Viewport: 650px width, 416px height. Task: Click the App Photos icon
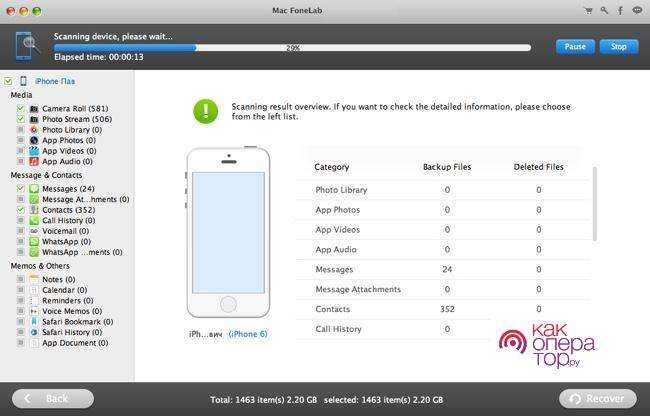pyautogui.click(x=34, y=140)
